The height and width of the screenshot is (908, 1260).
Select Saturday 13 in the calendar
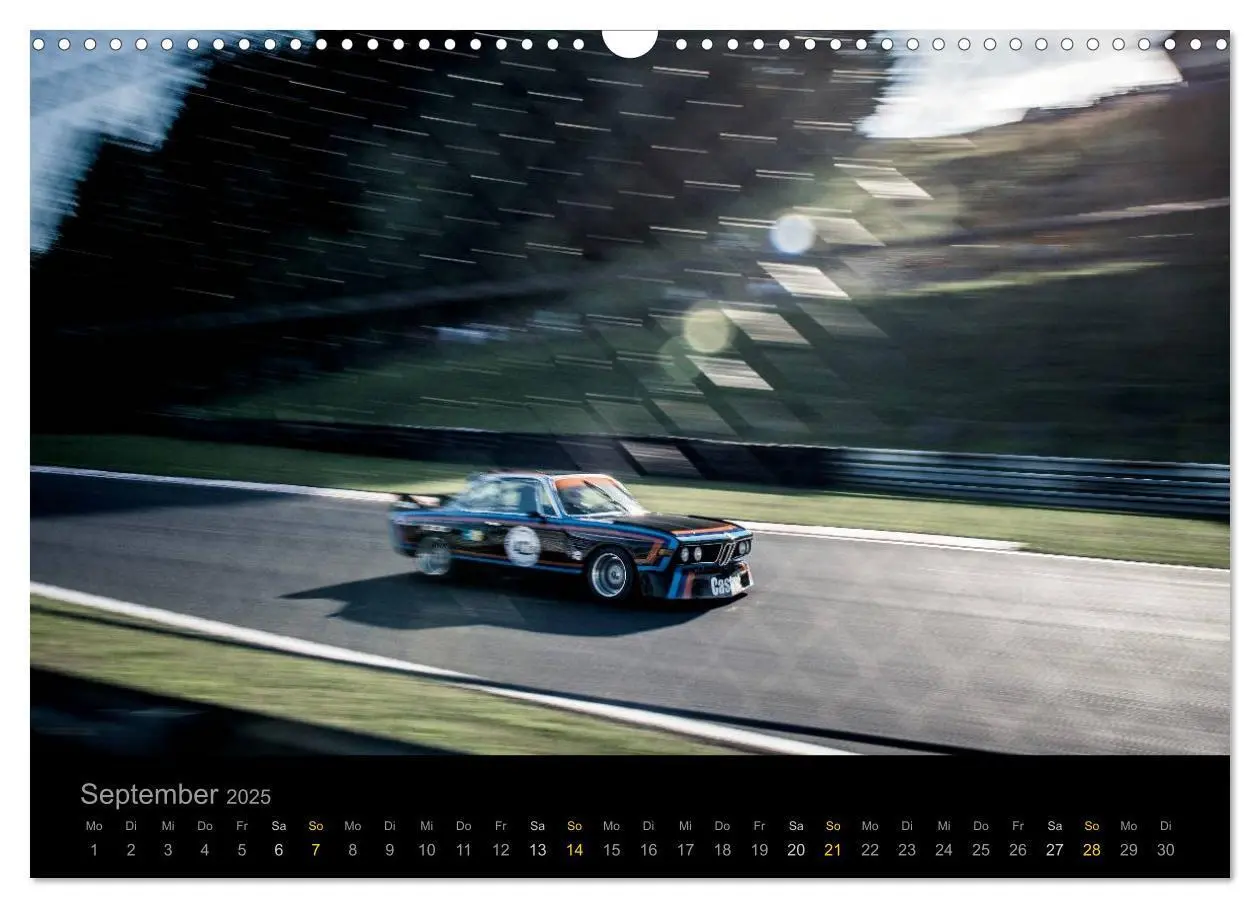[538, 850]
